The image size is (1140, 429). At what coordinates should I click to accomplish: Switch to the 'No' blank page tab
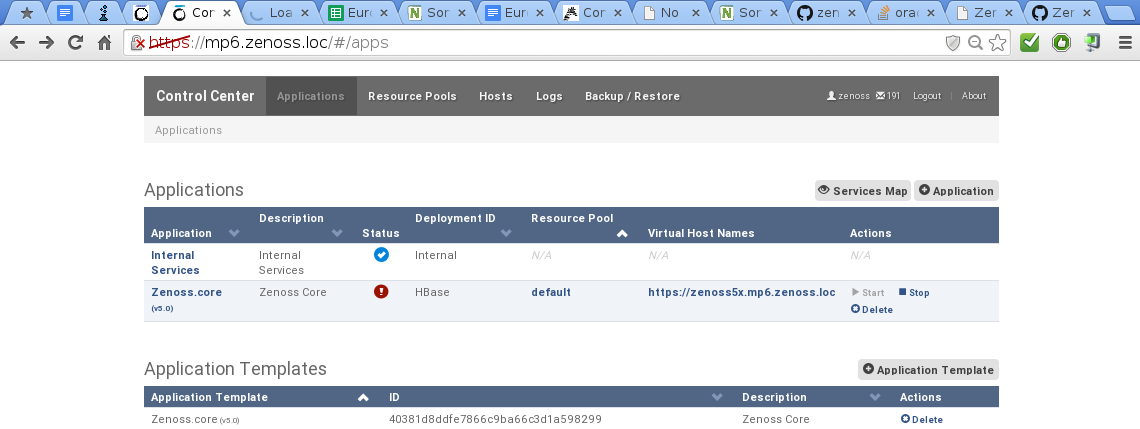pos(669,12)
